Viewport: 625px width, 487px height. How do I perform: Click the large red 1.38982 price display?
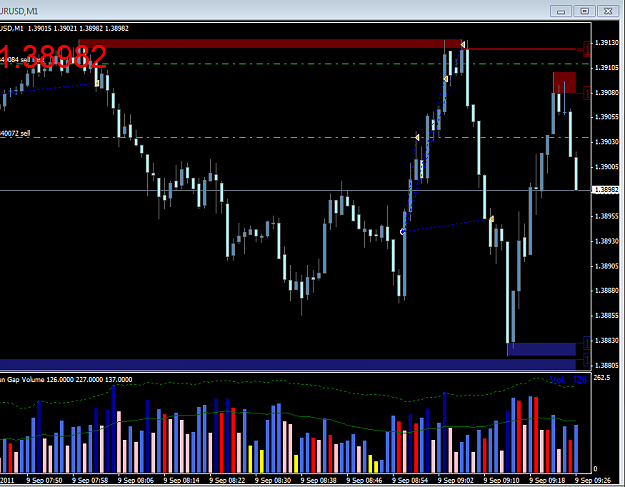pyautogui.click(x=53, y=56)
